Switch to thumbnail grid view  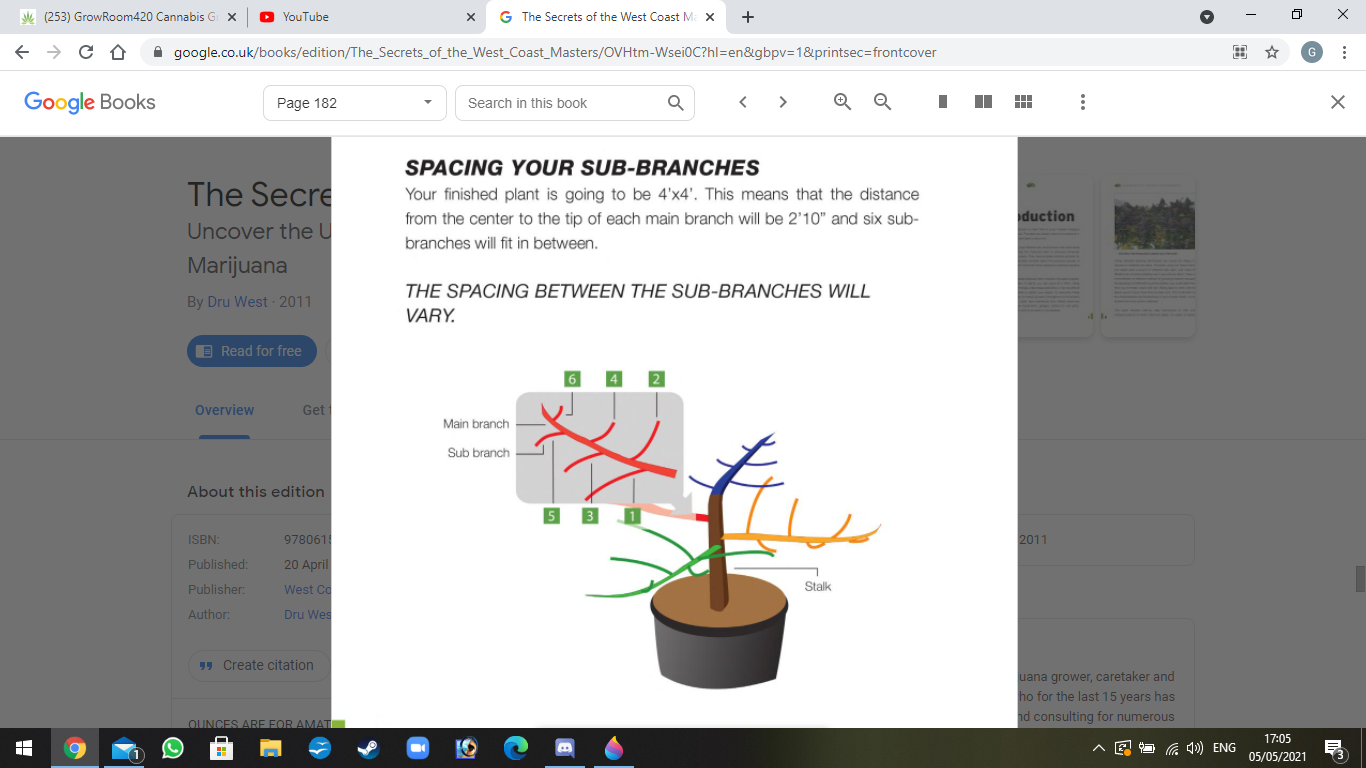1023,102
